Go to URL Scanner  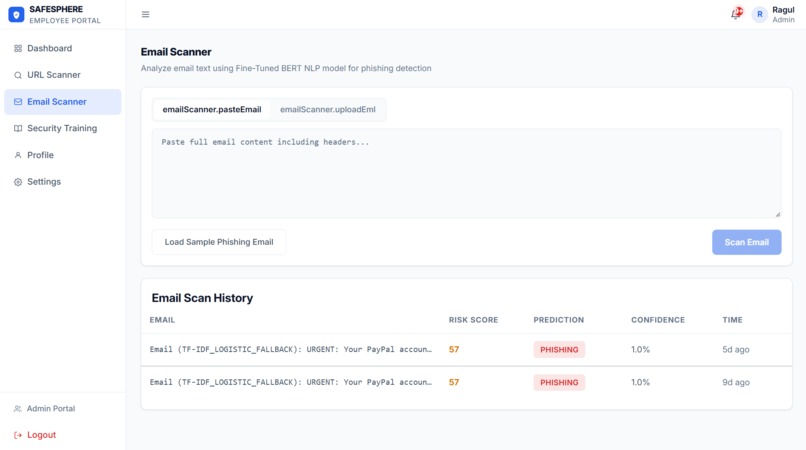click(63, 75)
